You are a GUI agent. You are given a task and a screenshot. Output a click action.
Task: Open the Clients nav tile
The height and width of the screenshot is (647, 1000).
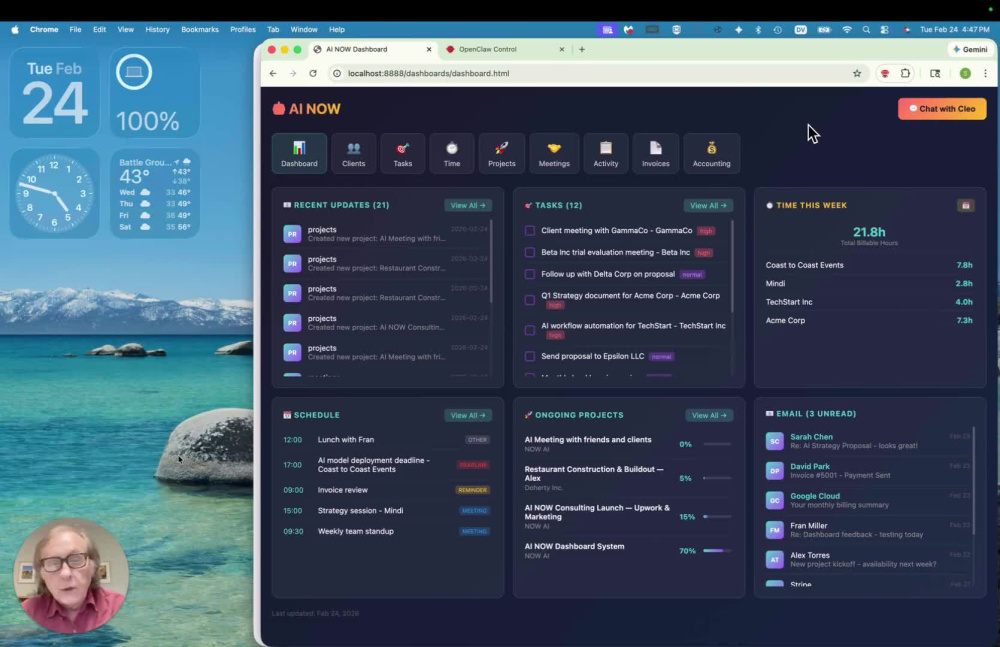point(353,153)
